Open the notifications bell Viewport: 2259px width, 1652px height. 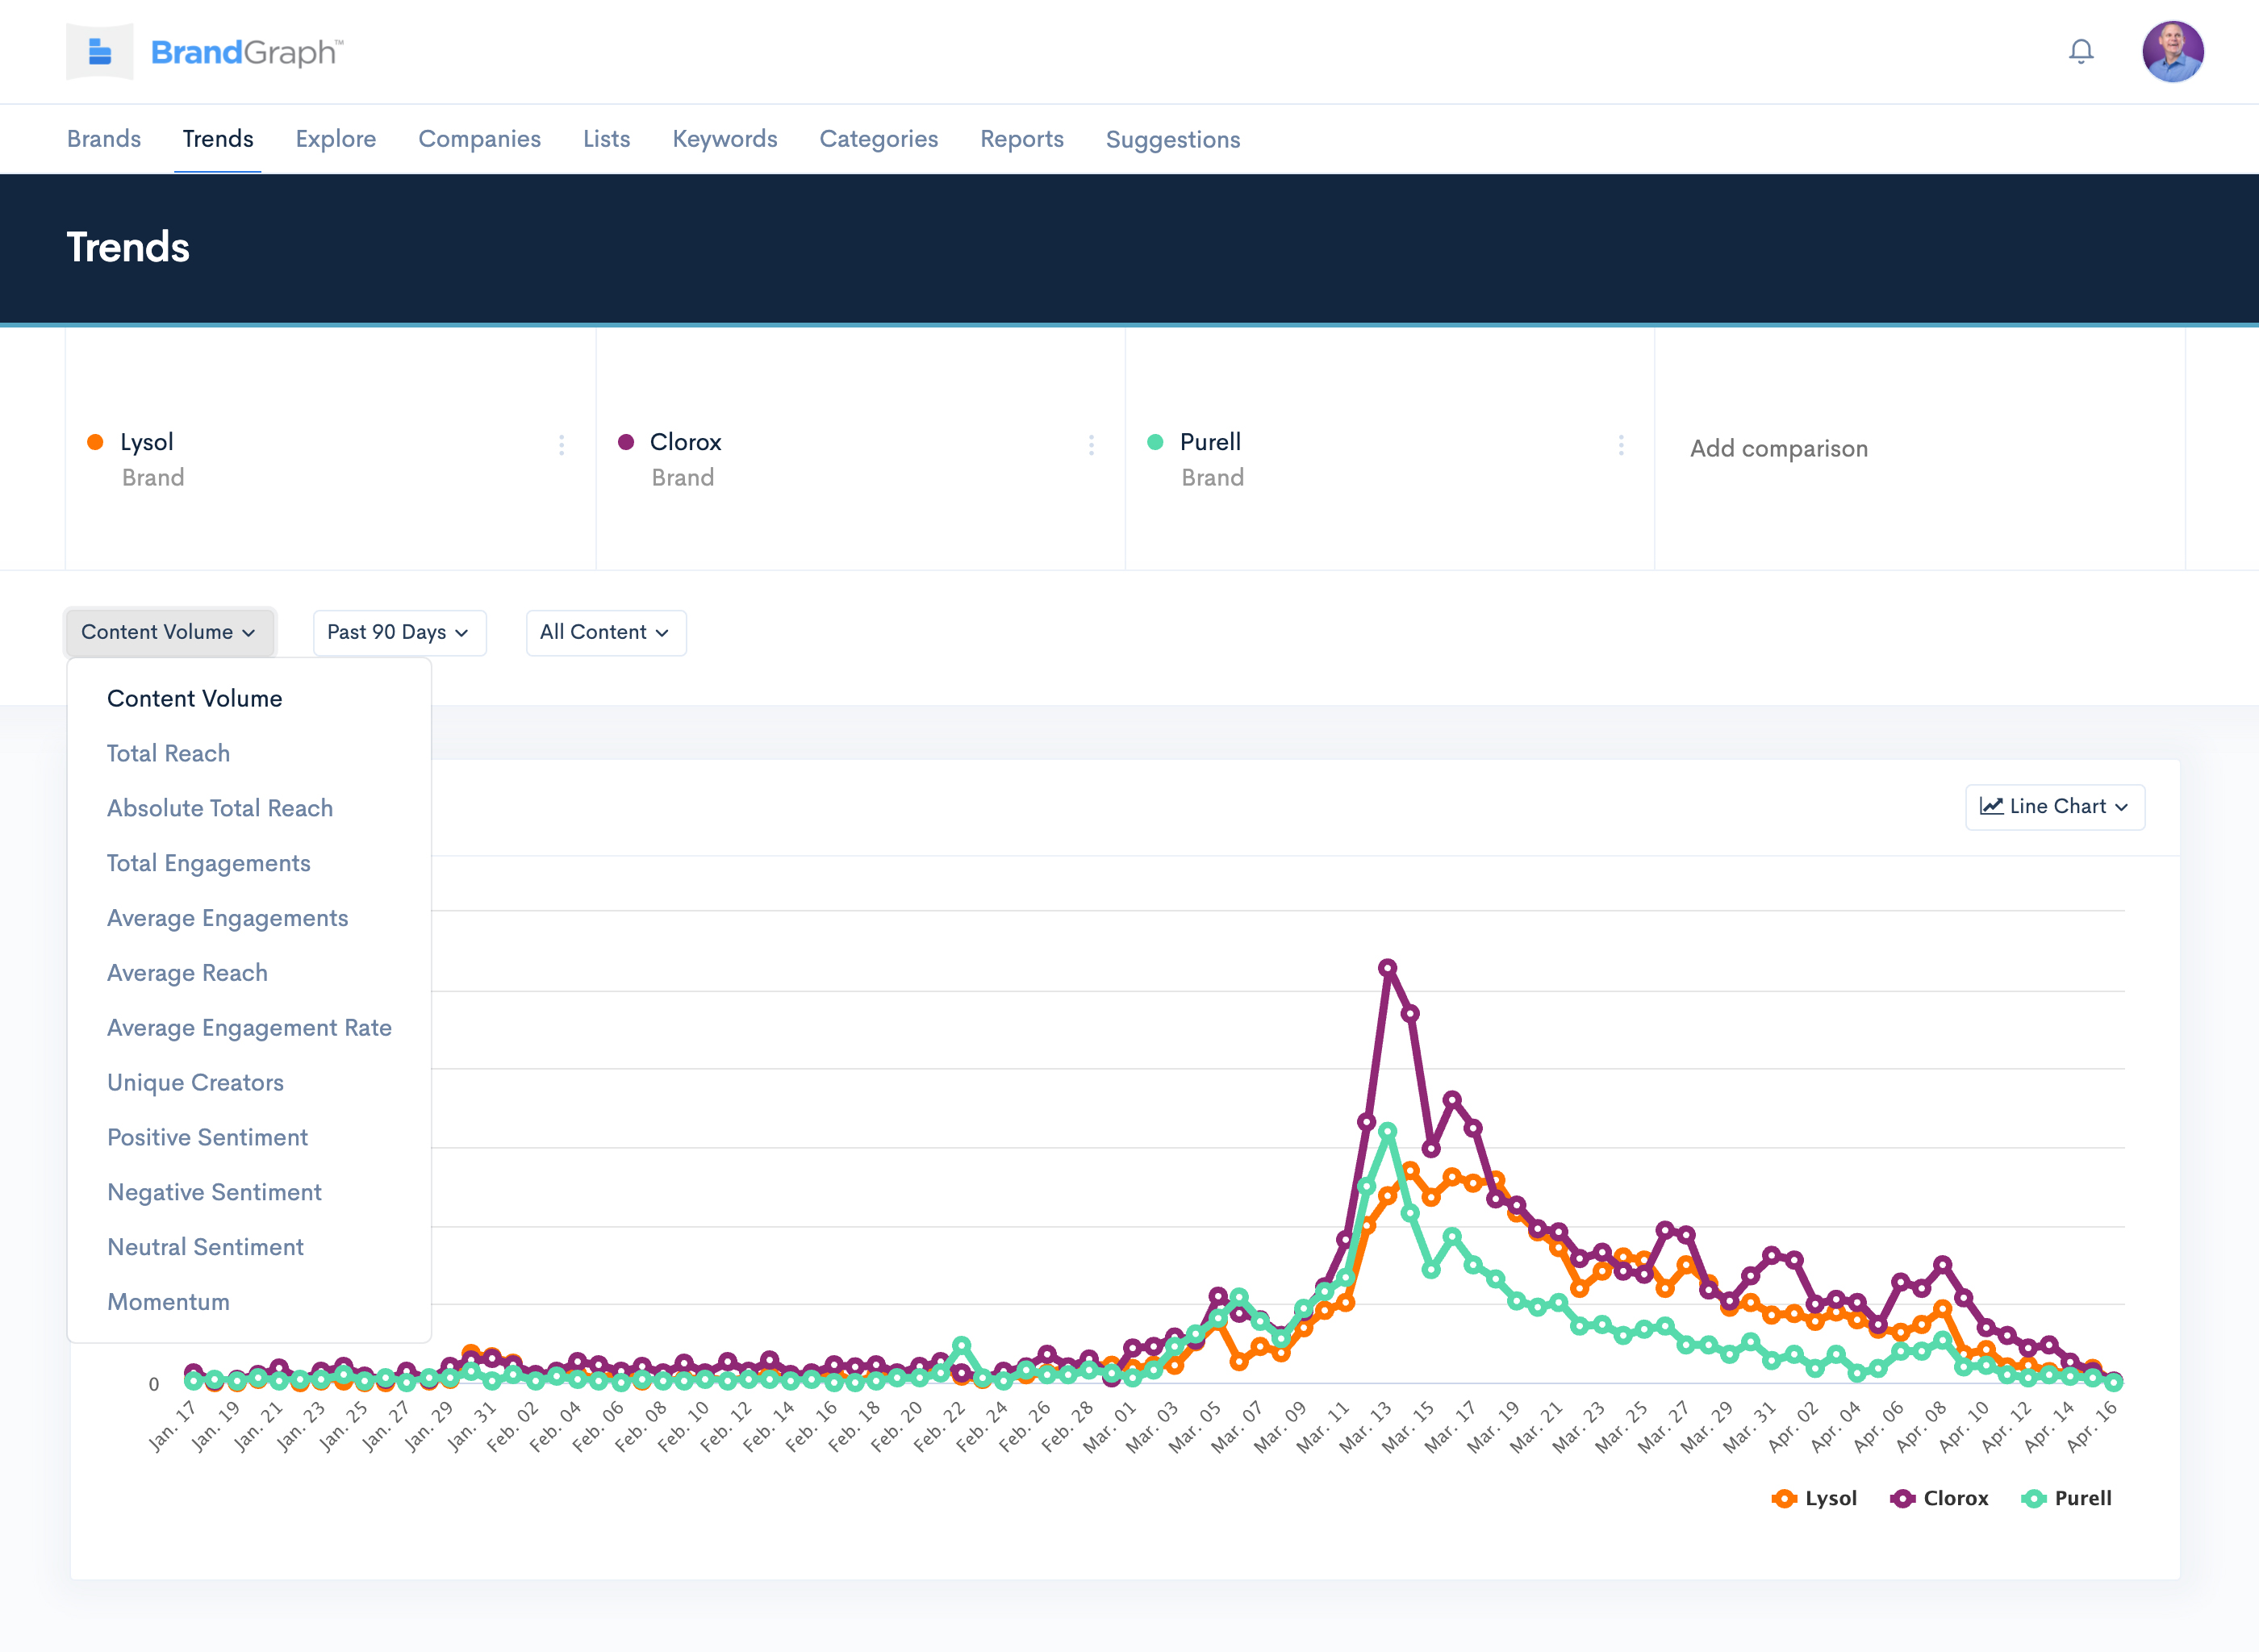[2080, 51]
